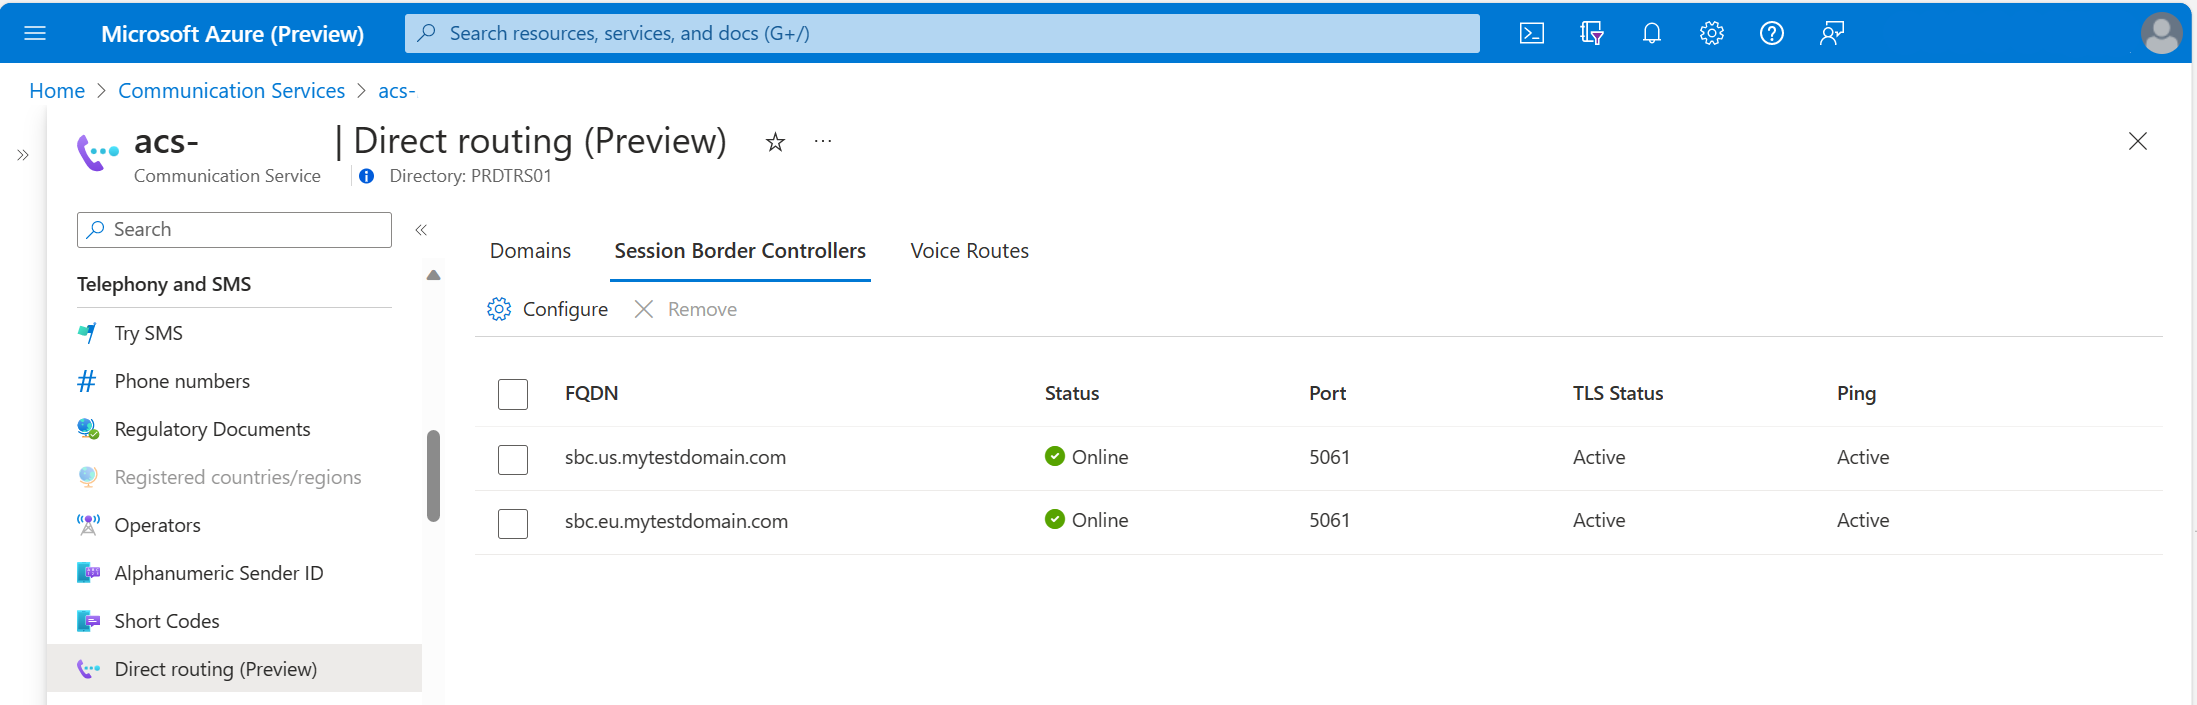Open the more options ellipsis

click(x=823, y=142)
